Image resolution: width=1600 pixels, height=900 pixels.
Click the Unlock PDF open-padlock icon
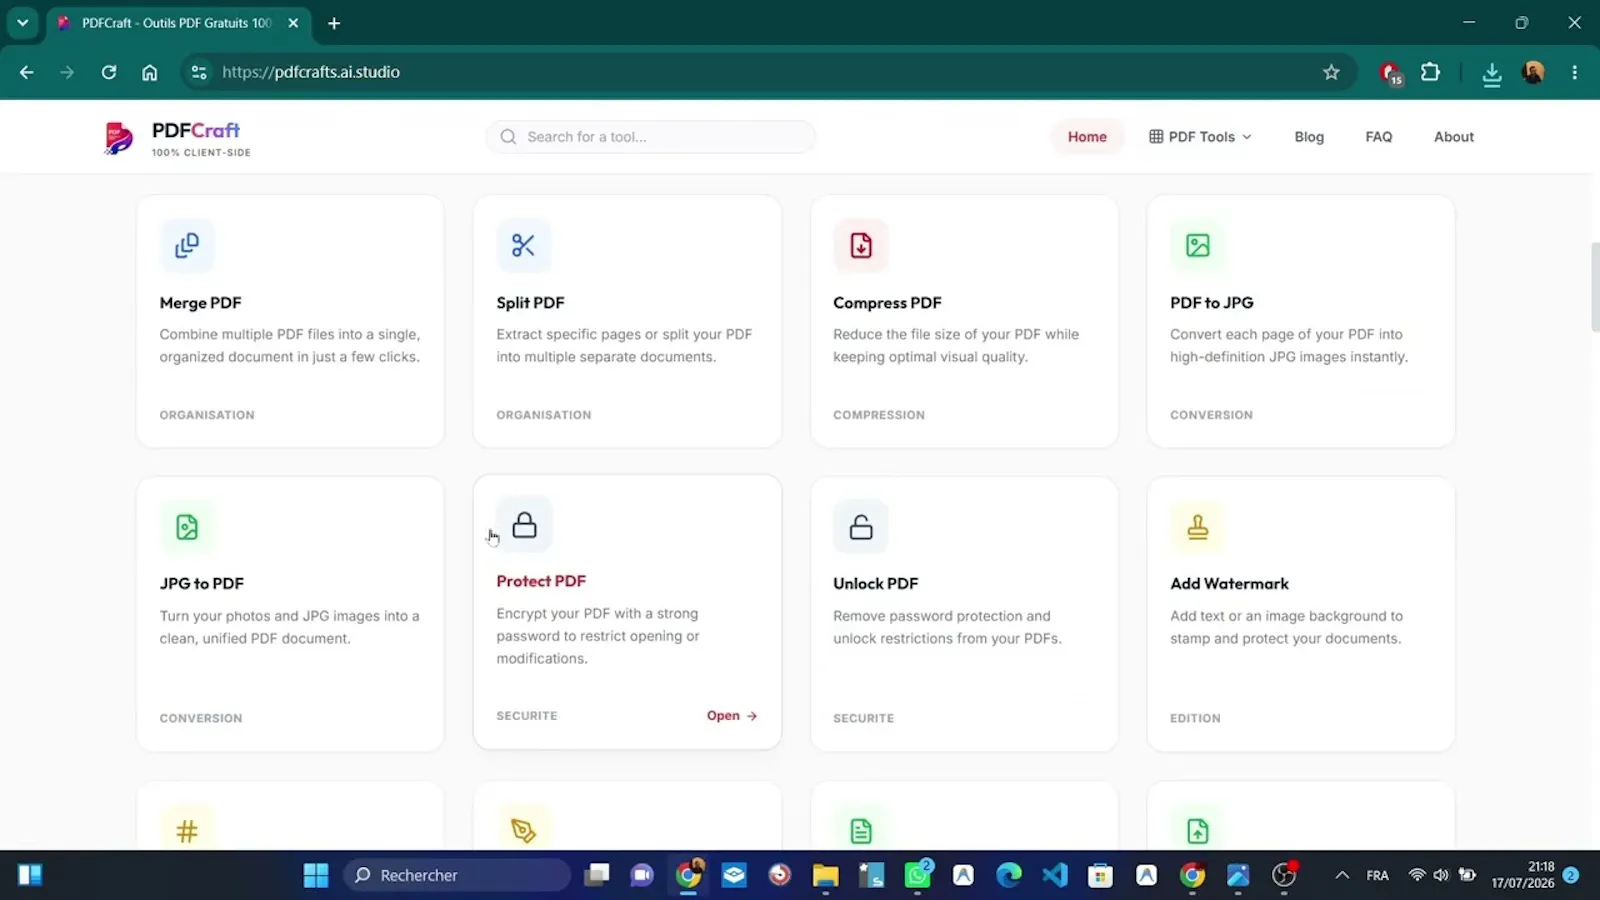pyautogui.click(x=861, y=527)
